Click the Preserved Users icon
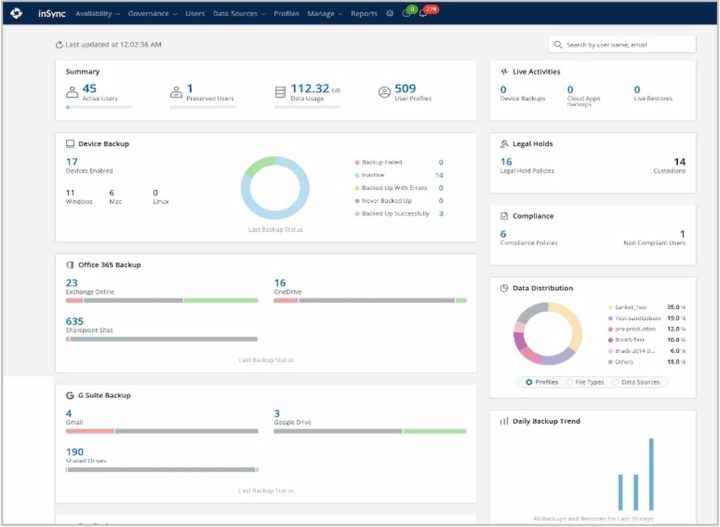 [x=176, y=92]
